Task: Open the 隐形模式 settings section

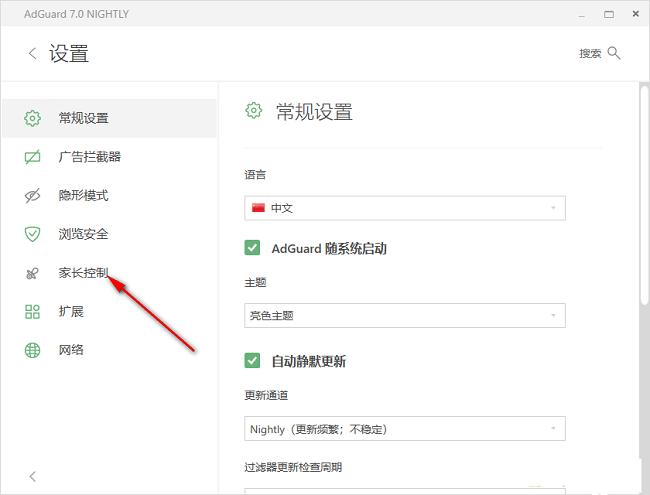Action: [83, 196]
